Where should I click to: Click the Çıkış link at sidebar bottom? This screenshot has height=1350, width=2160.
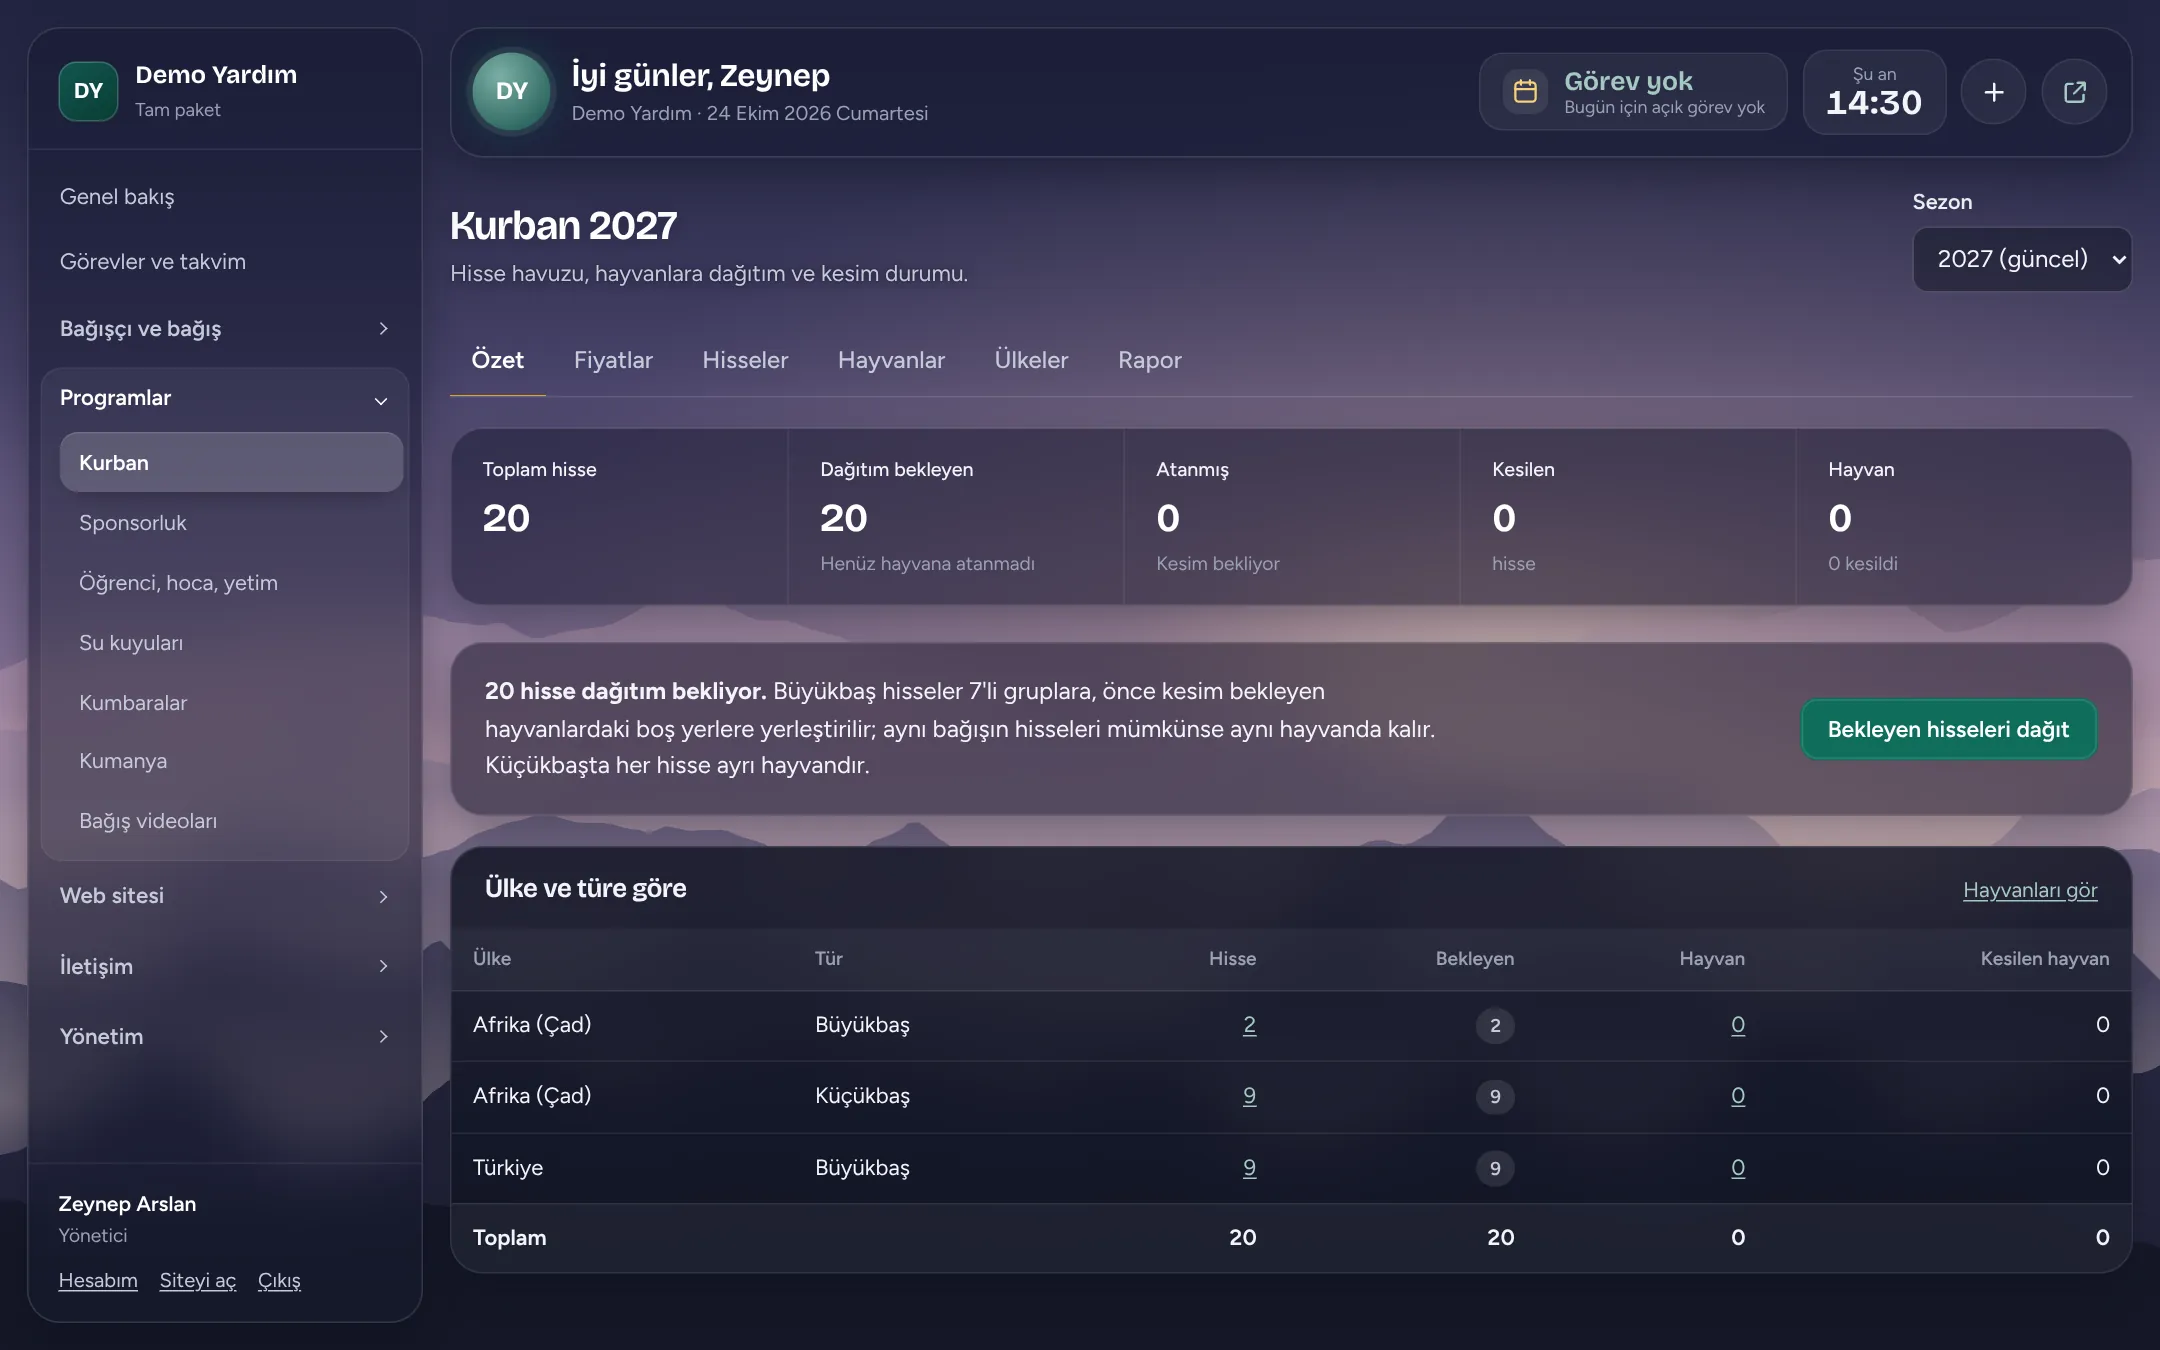click(x=279, y=1280)
